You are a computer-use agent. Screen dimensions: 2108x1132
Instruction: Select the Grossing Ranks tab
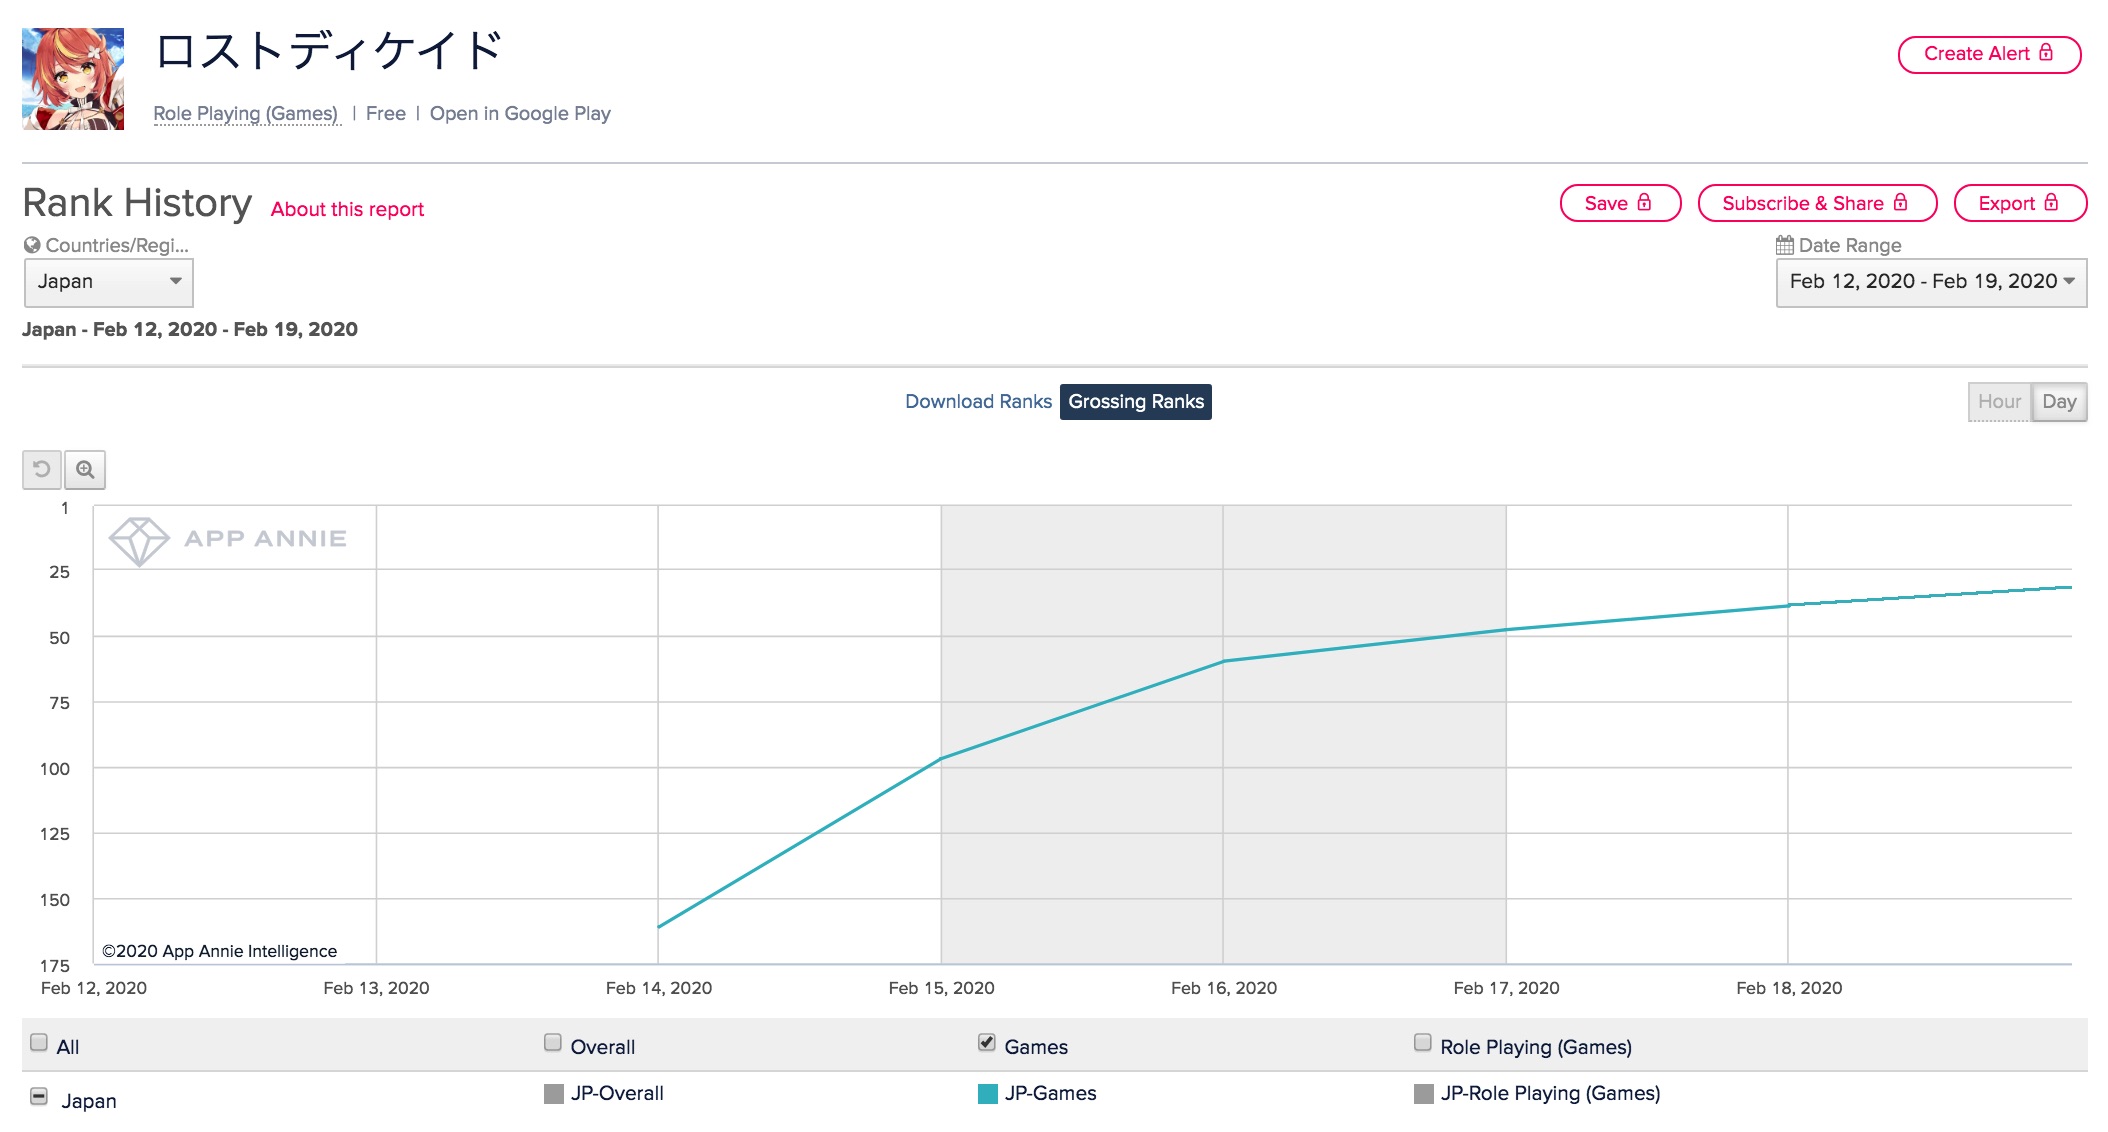coord(1136,402)
